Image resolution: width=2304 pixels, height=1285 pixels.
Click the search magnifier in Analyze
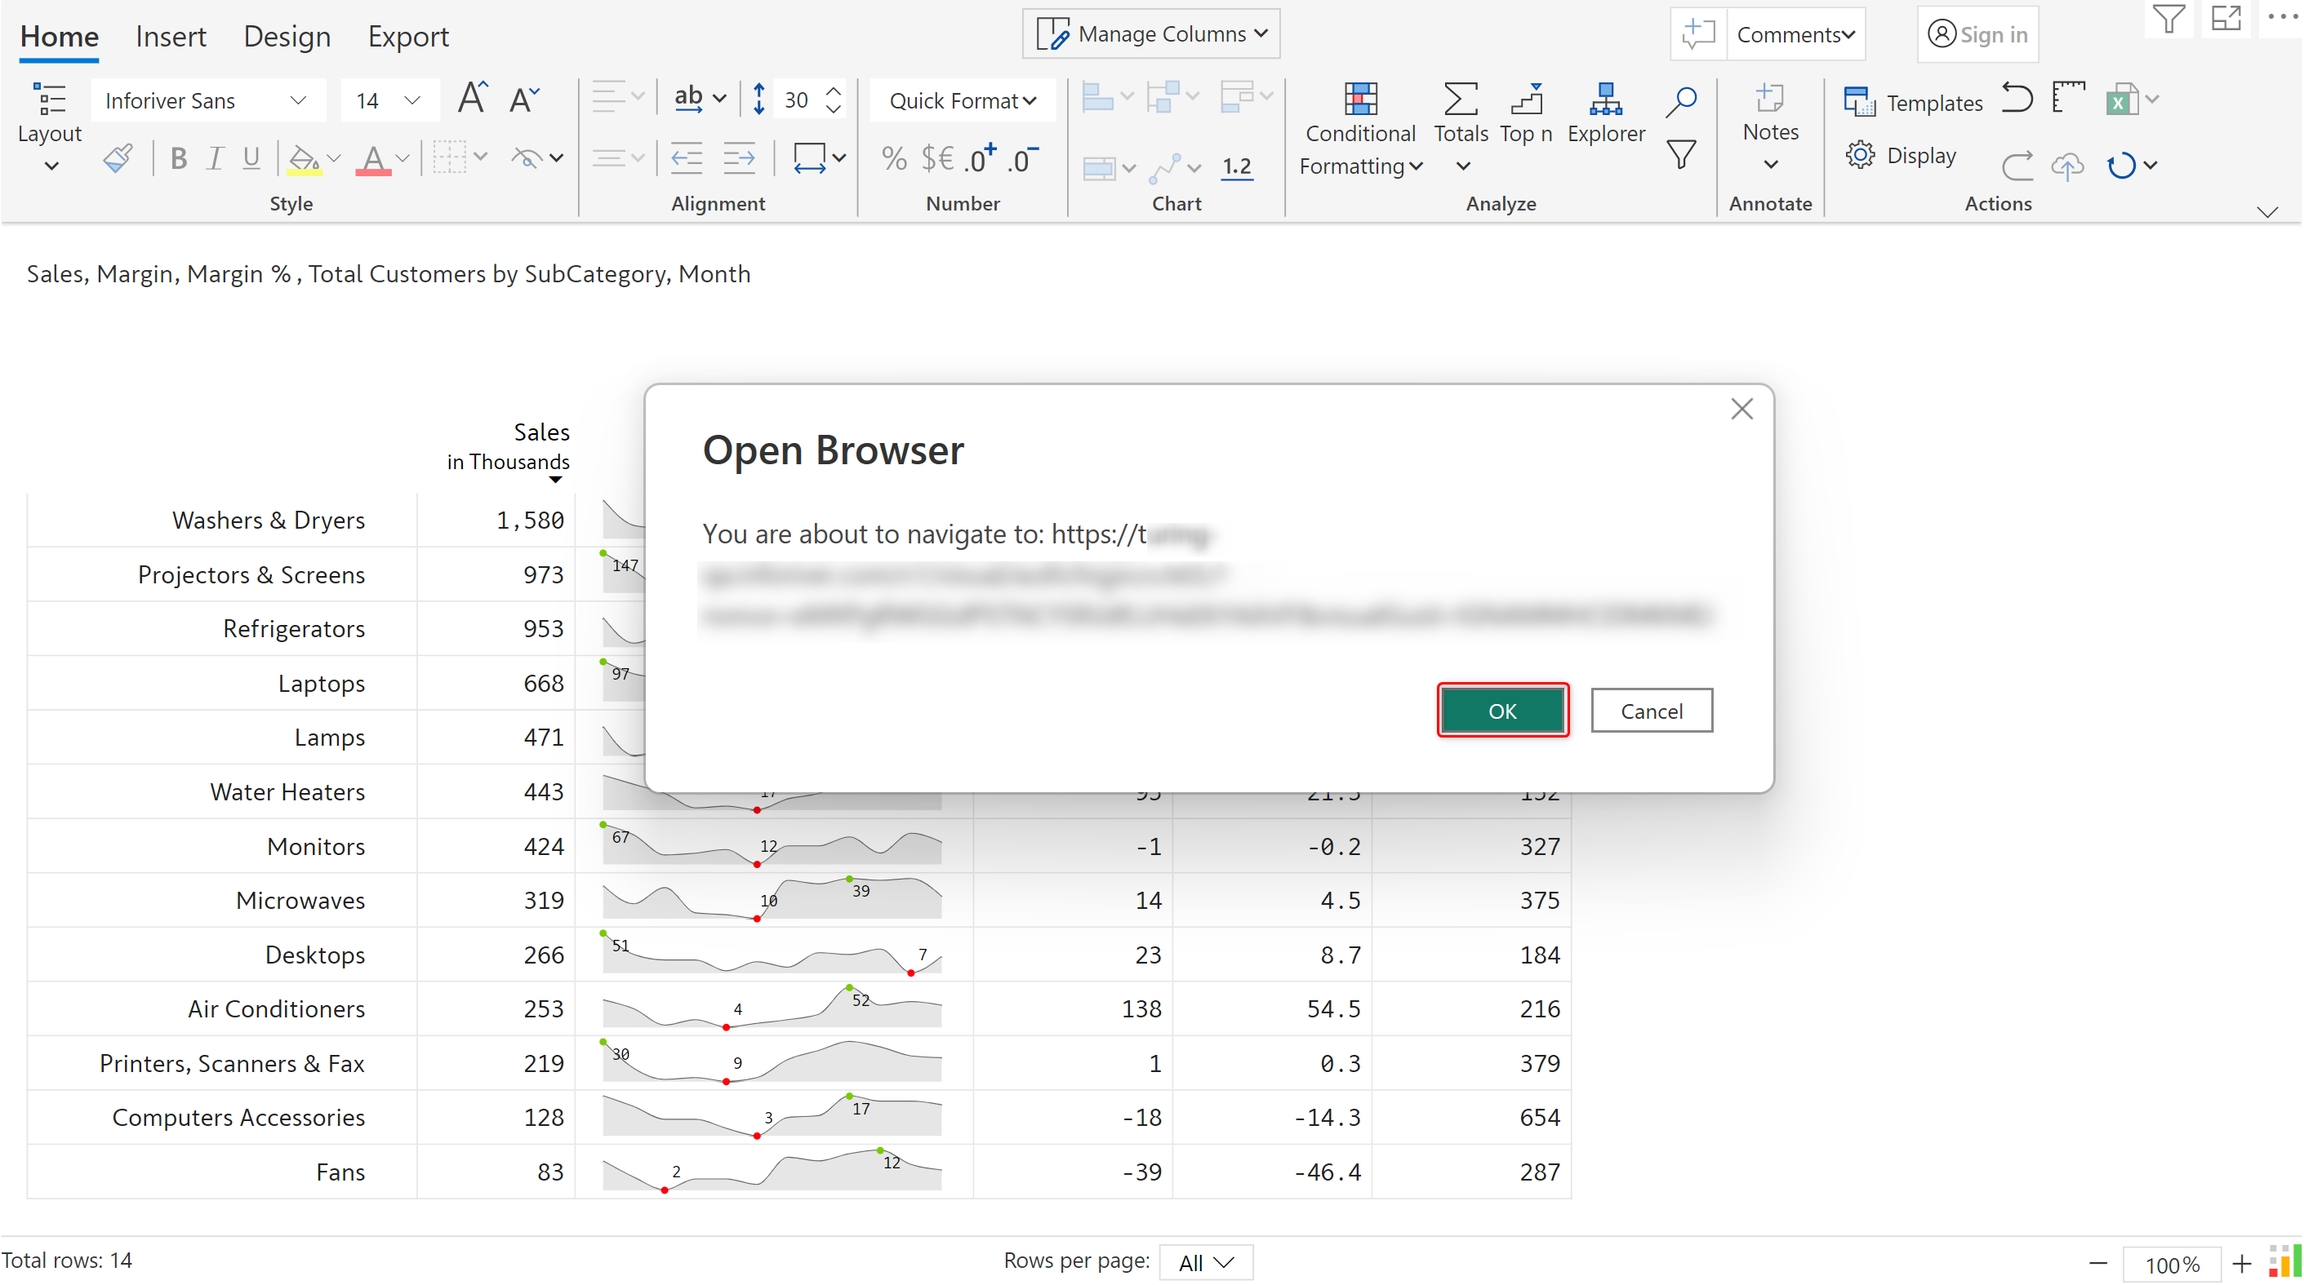tap(1682, 101)
